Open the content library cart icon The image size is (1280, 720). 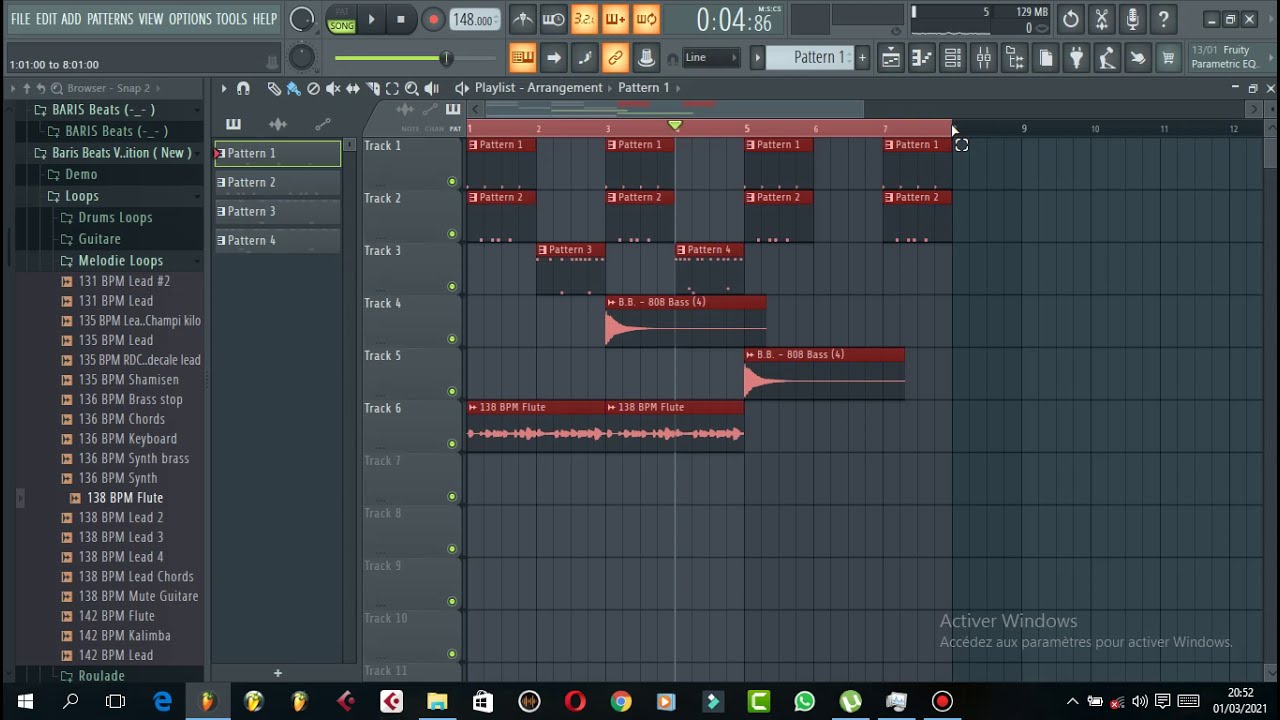pyautogui.click(x=1168, y=58)
